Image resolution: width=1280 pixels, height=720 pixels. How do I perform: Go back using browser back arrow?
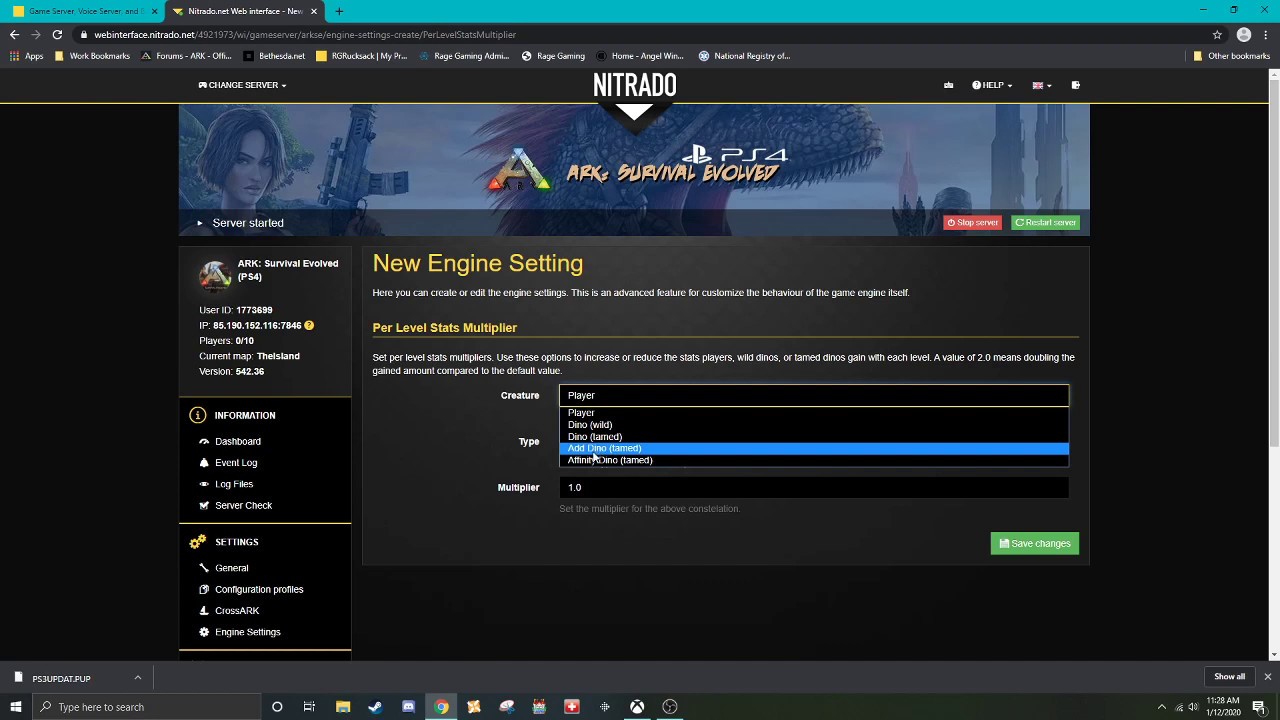14,34
